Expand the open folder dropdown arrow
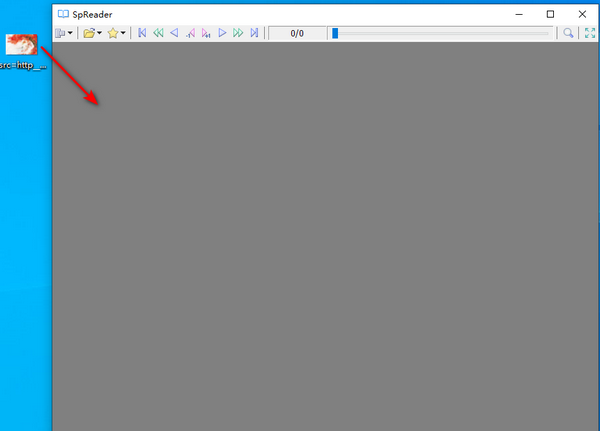 tap(100, 33)
